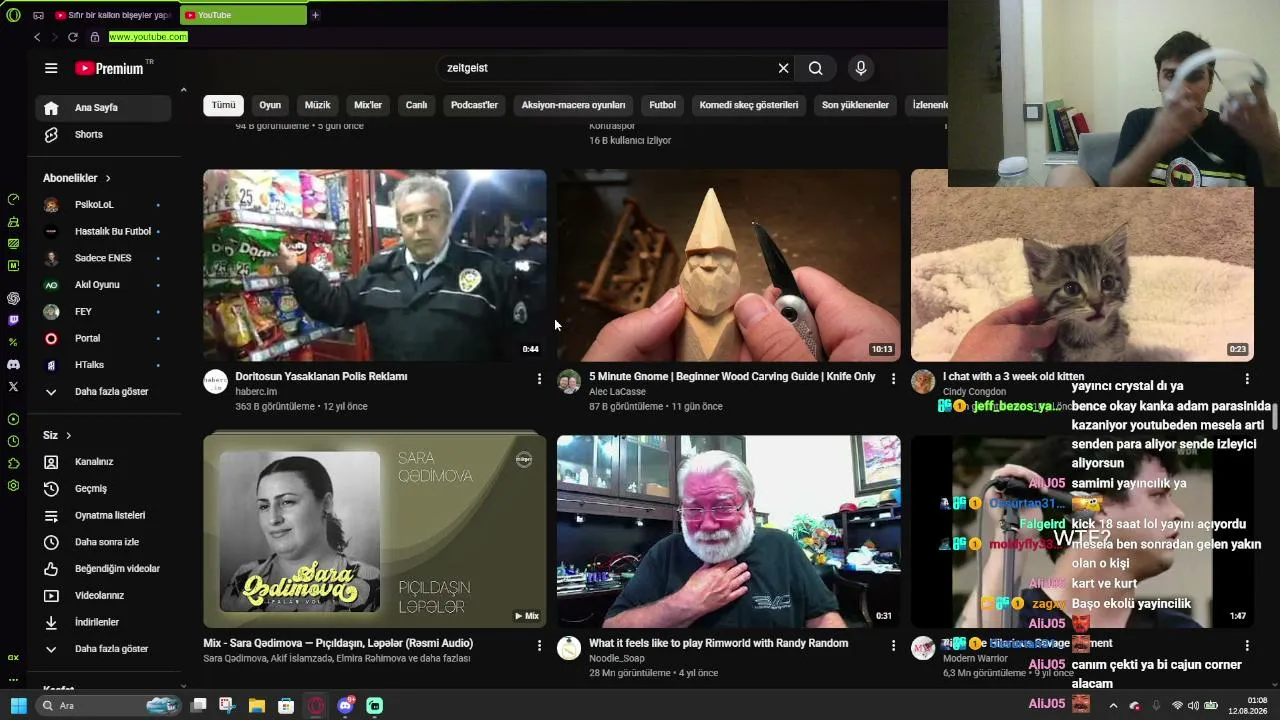Open X in the Opera sidebar
The image size is (1280, 720).
[x=13, y=386]
